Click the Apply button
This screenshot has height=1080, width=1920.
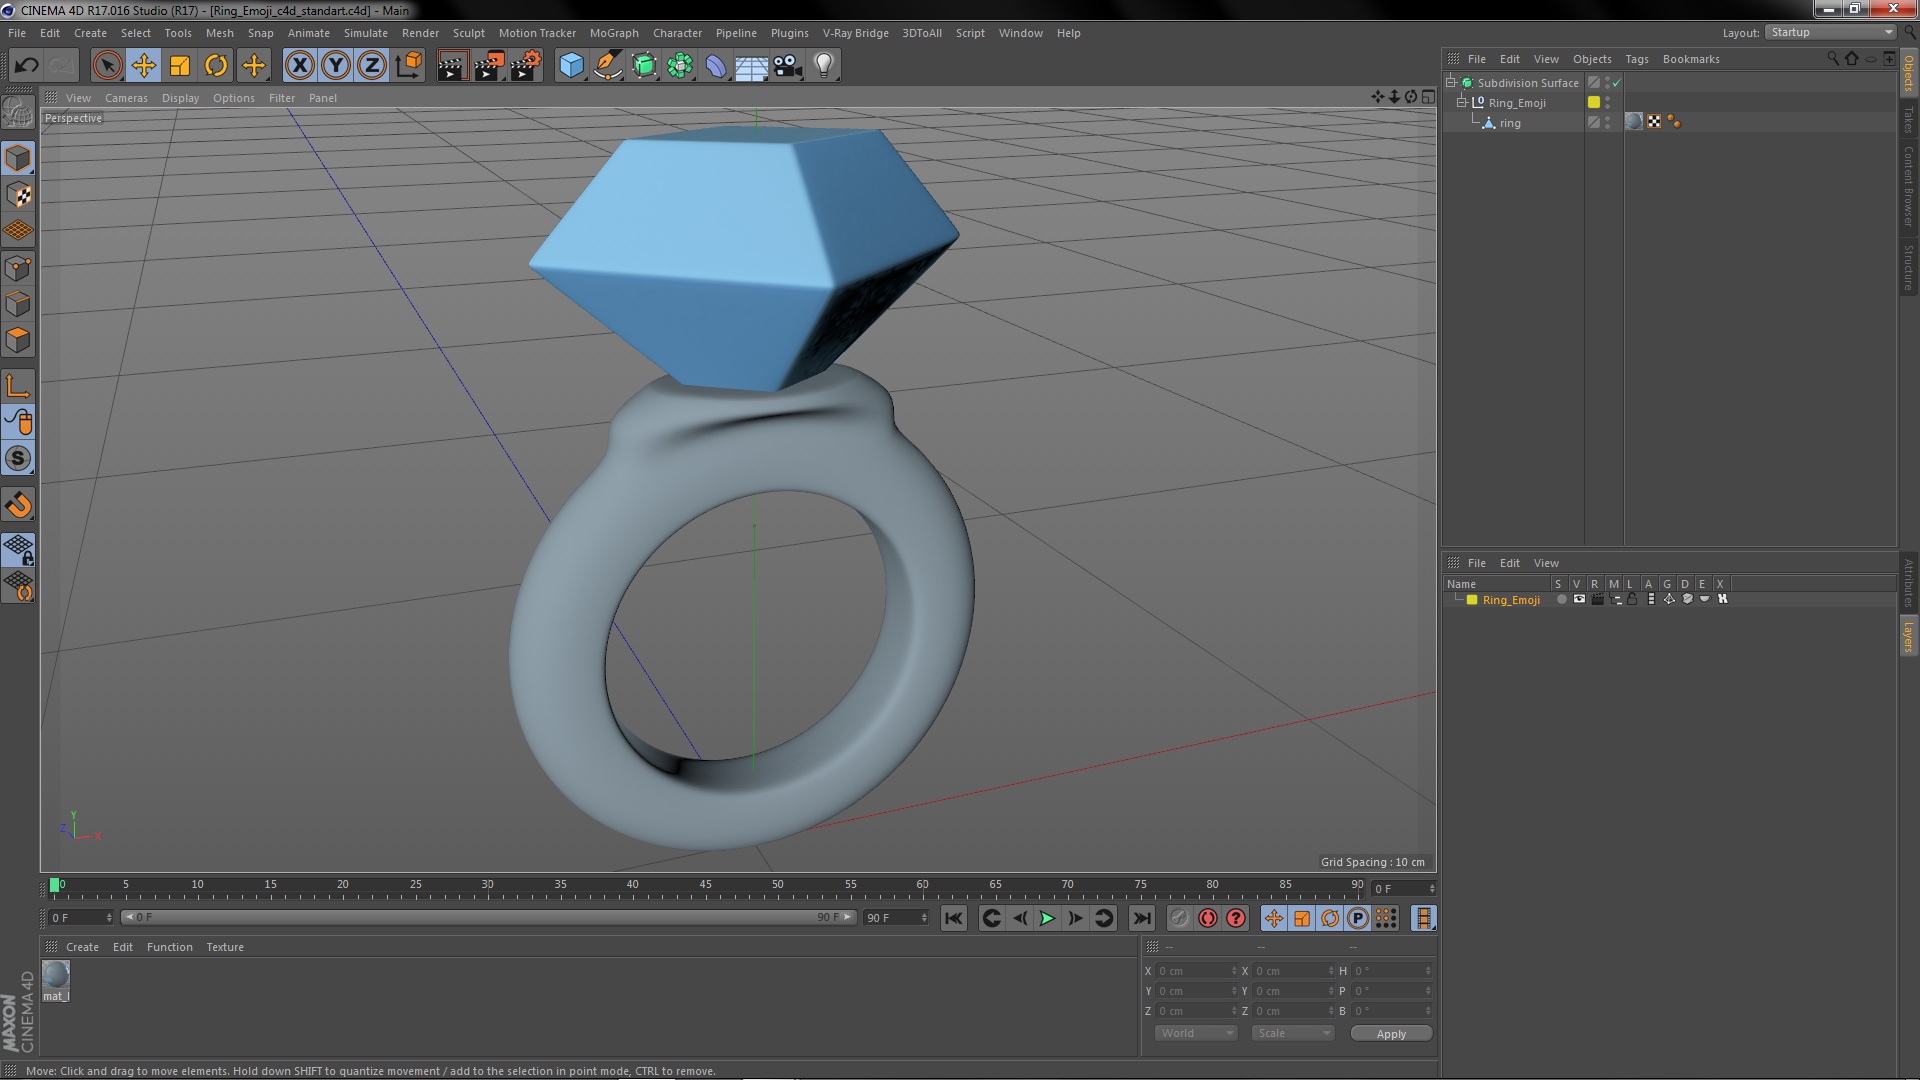1391,1034
